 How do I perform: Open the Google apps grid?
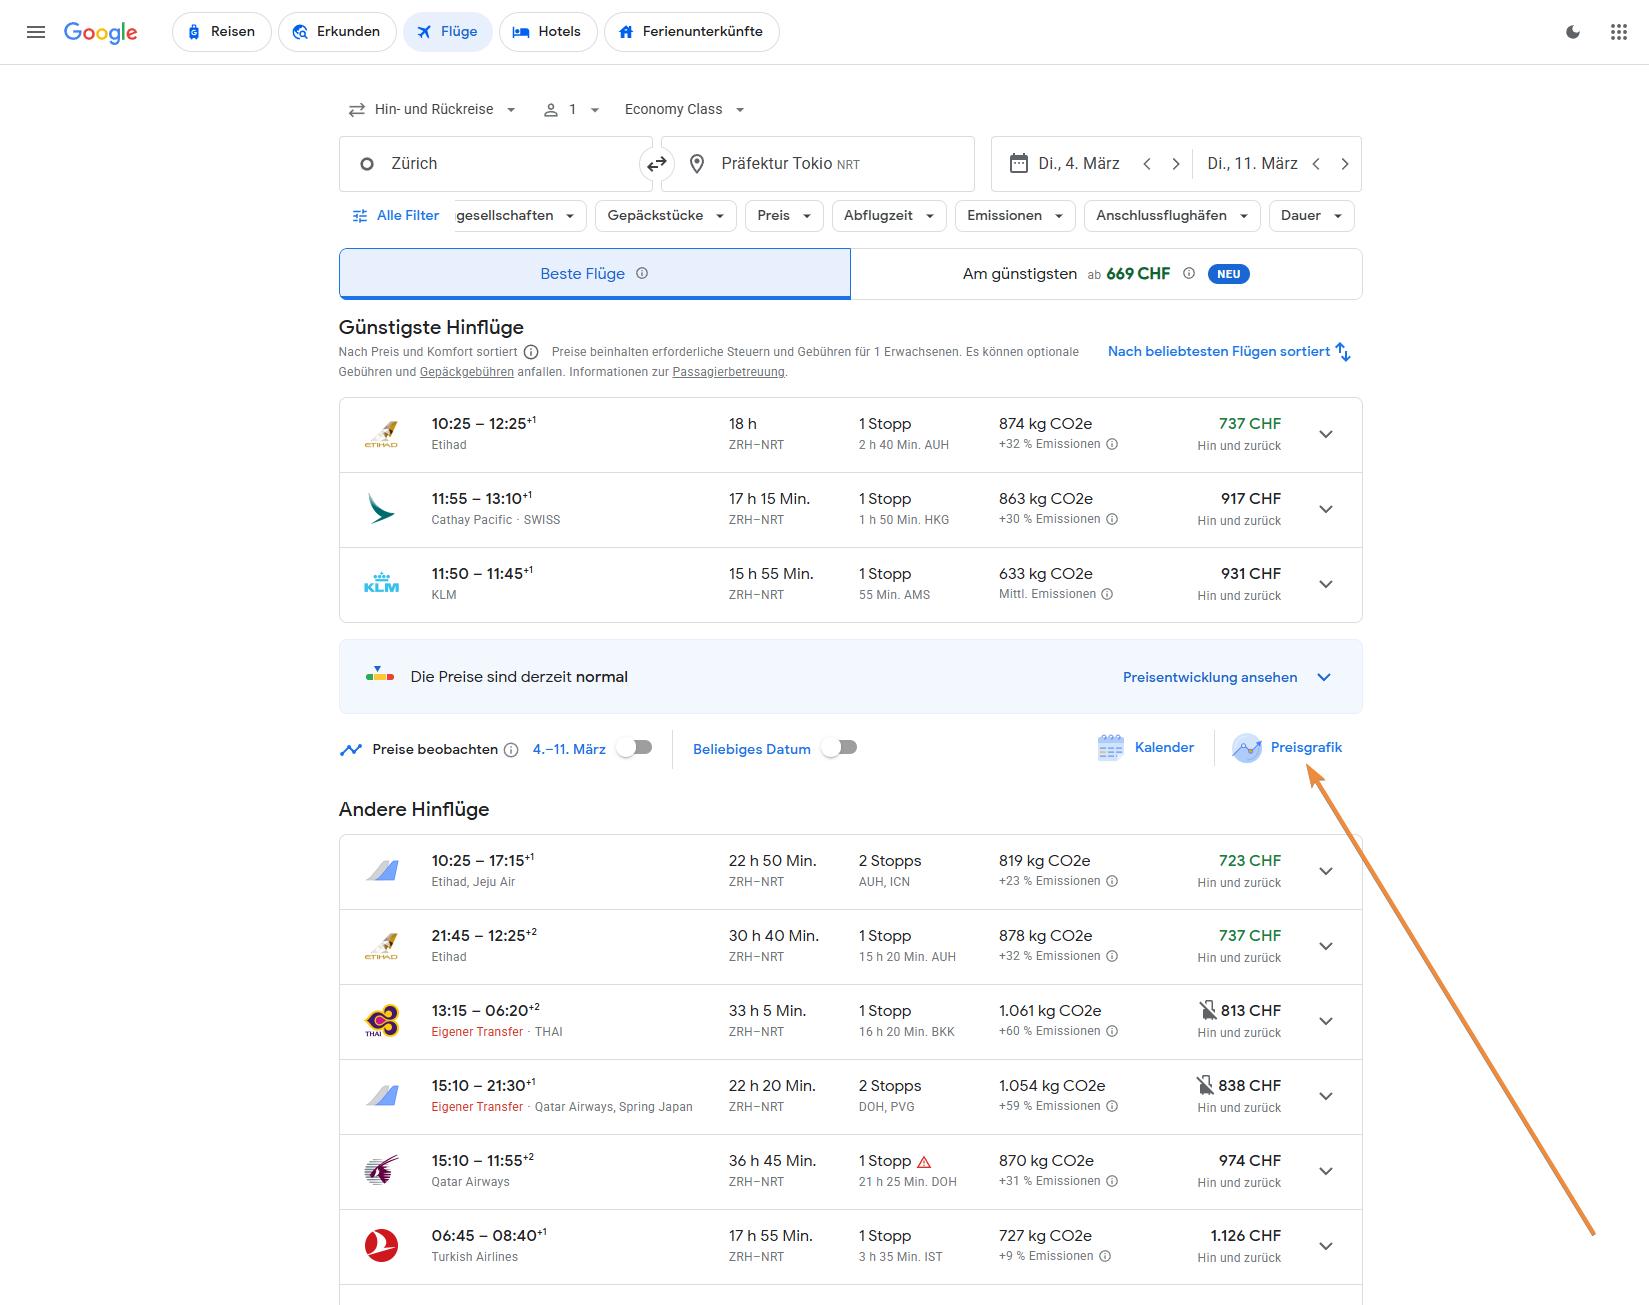coord(1618,32)
